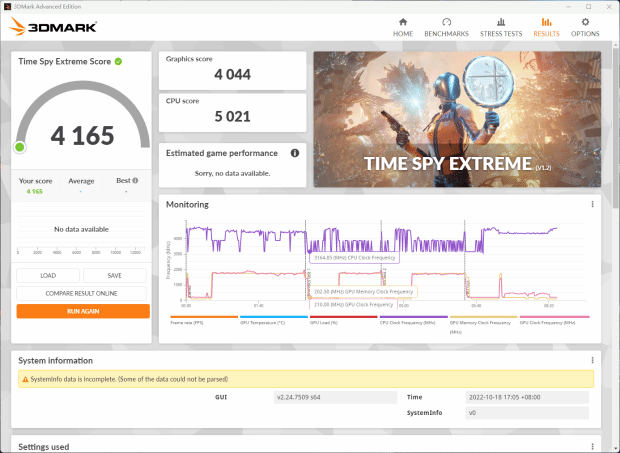620x453 pixels.
Task: Open the System information three-dot menu
Action: pyautogui.click(x=592, y=360)
